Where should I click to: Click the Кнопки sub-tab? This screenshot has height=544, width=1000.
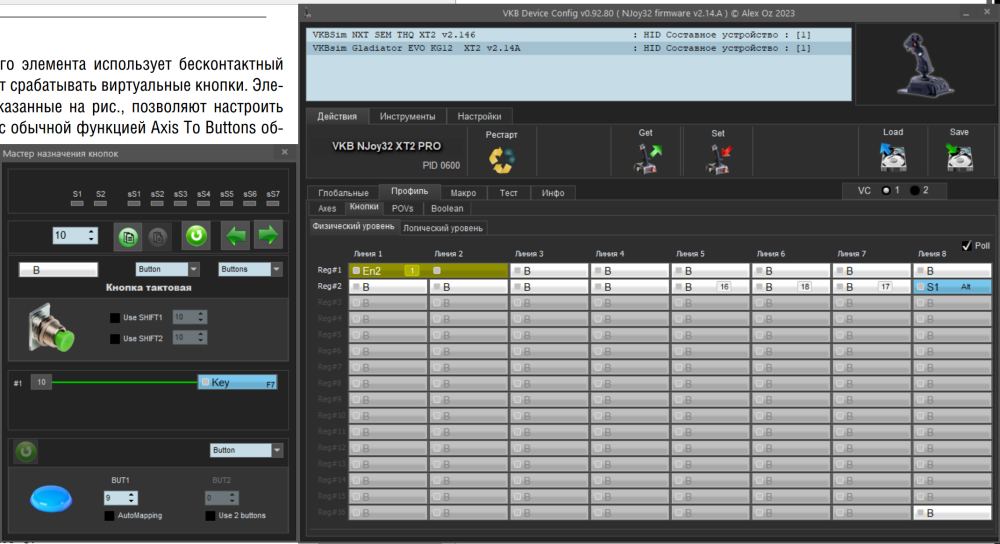tap(364, 207)
